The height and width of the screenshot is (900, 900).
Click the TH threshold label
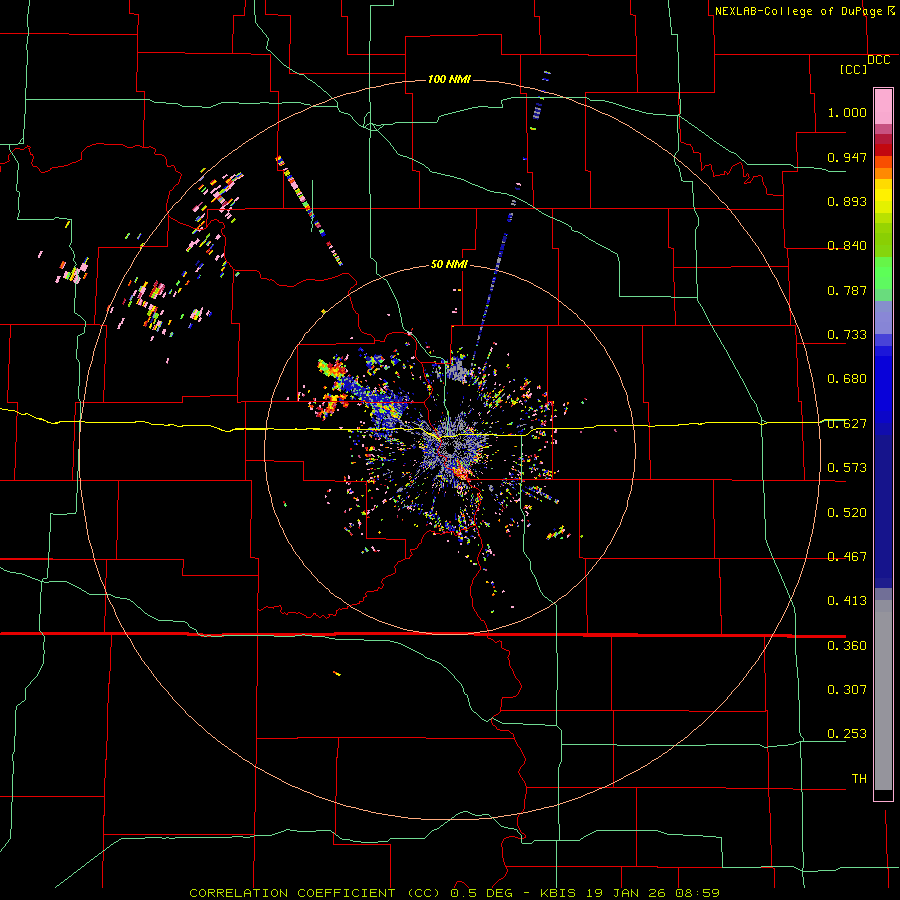pos(859,779)
